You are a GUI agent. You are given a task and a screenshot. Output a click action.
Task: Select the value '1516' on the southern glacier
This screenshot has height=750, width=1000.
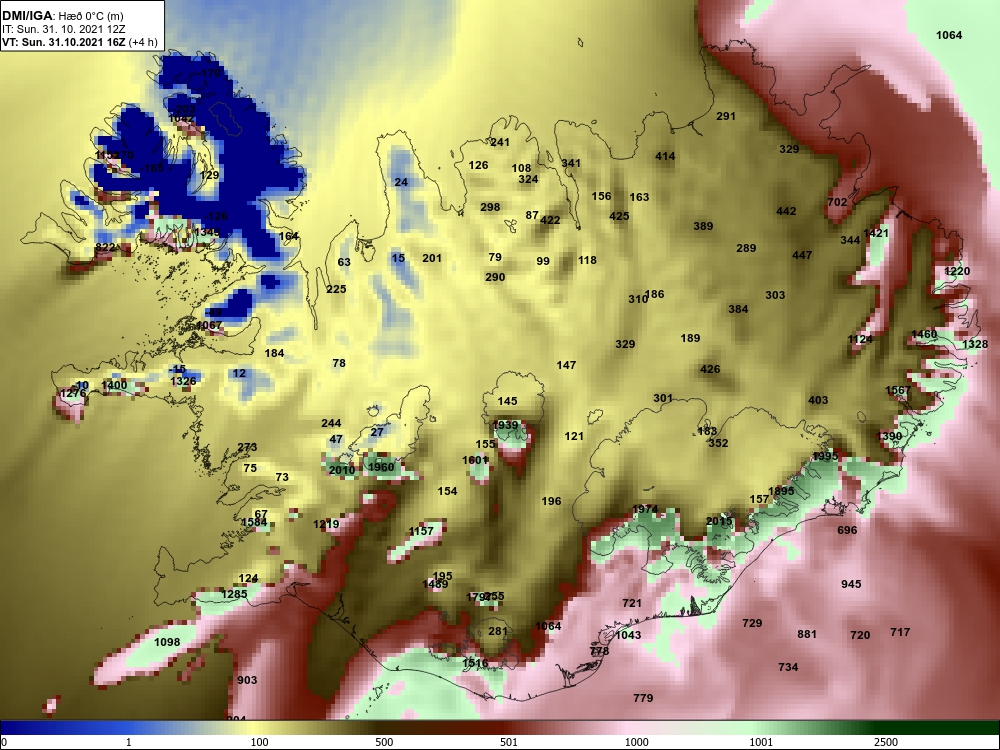[475, 663]
